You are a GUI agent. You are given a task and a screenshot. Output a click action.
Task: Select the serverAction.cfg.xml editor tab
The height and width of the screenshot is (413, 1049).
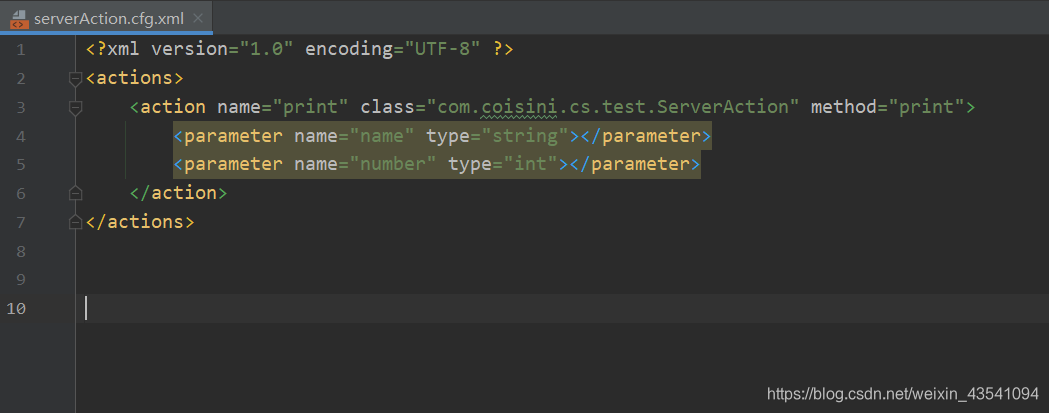click(x=106, y=18)
